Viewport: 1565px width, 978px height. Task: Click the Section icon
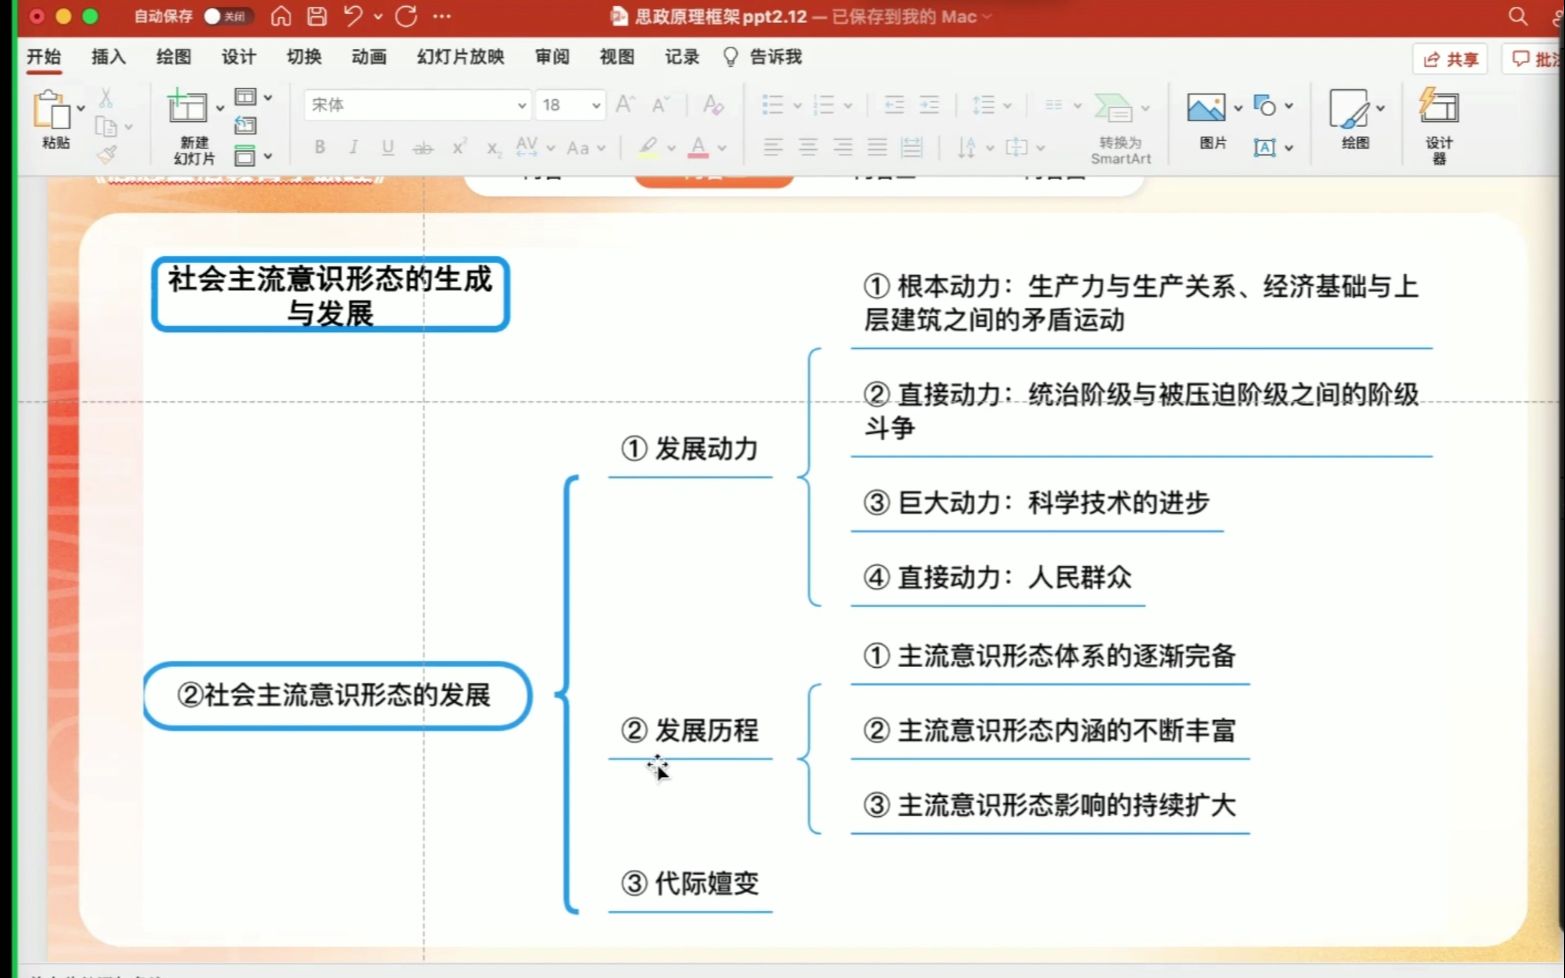tap(246, 156)
